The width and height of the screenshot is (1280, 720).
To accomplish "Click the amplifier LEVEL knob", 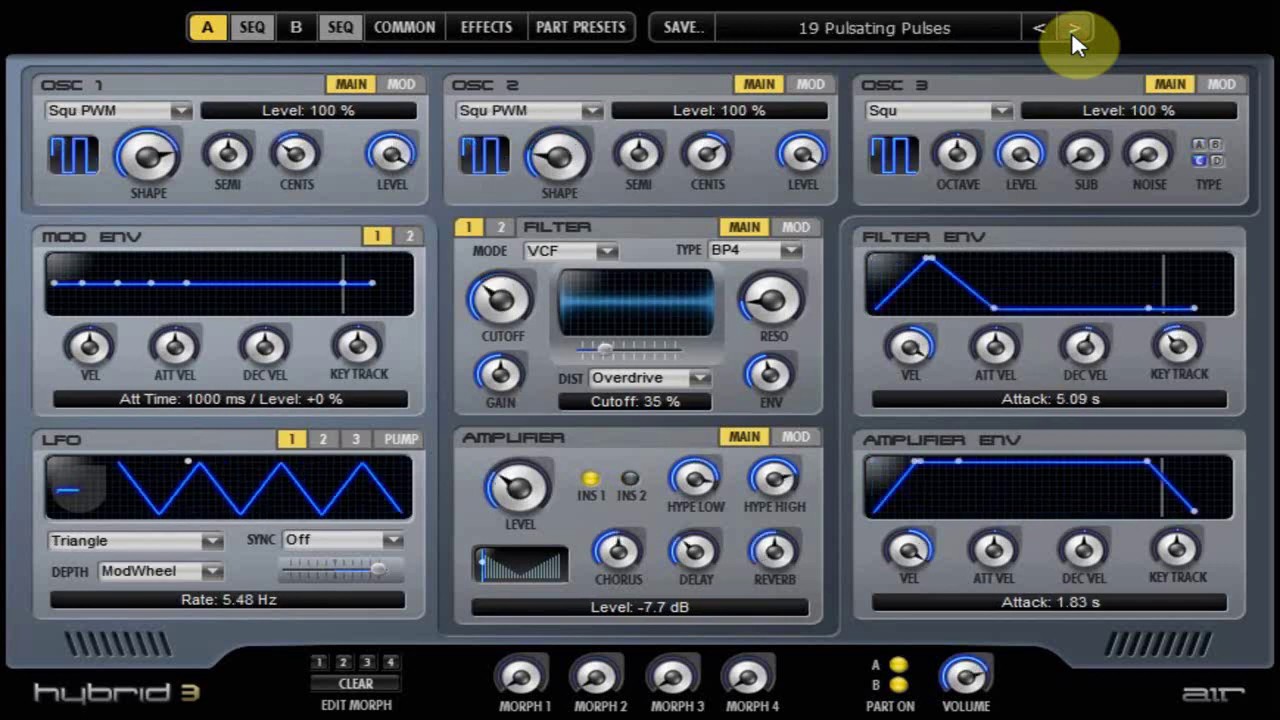I will (518, 486).
